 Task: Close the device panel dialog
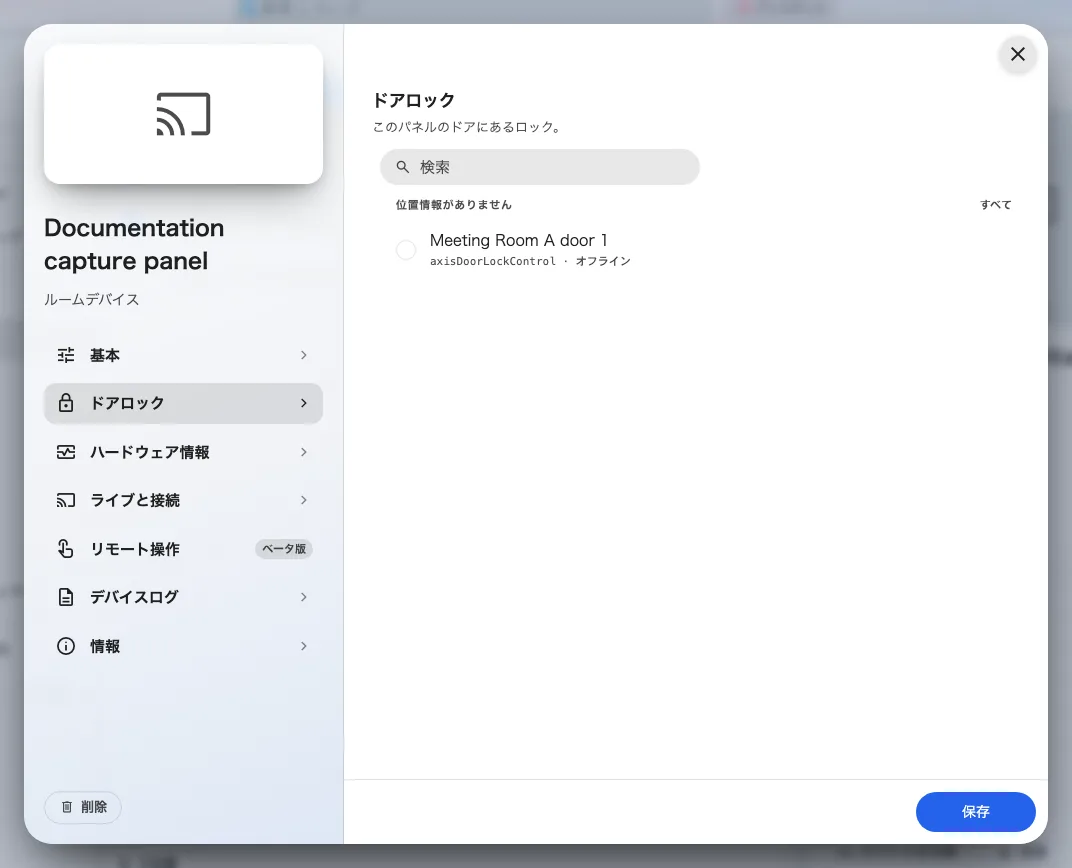point(1017,54)
